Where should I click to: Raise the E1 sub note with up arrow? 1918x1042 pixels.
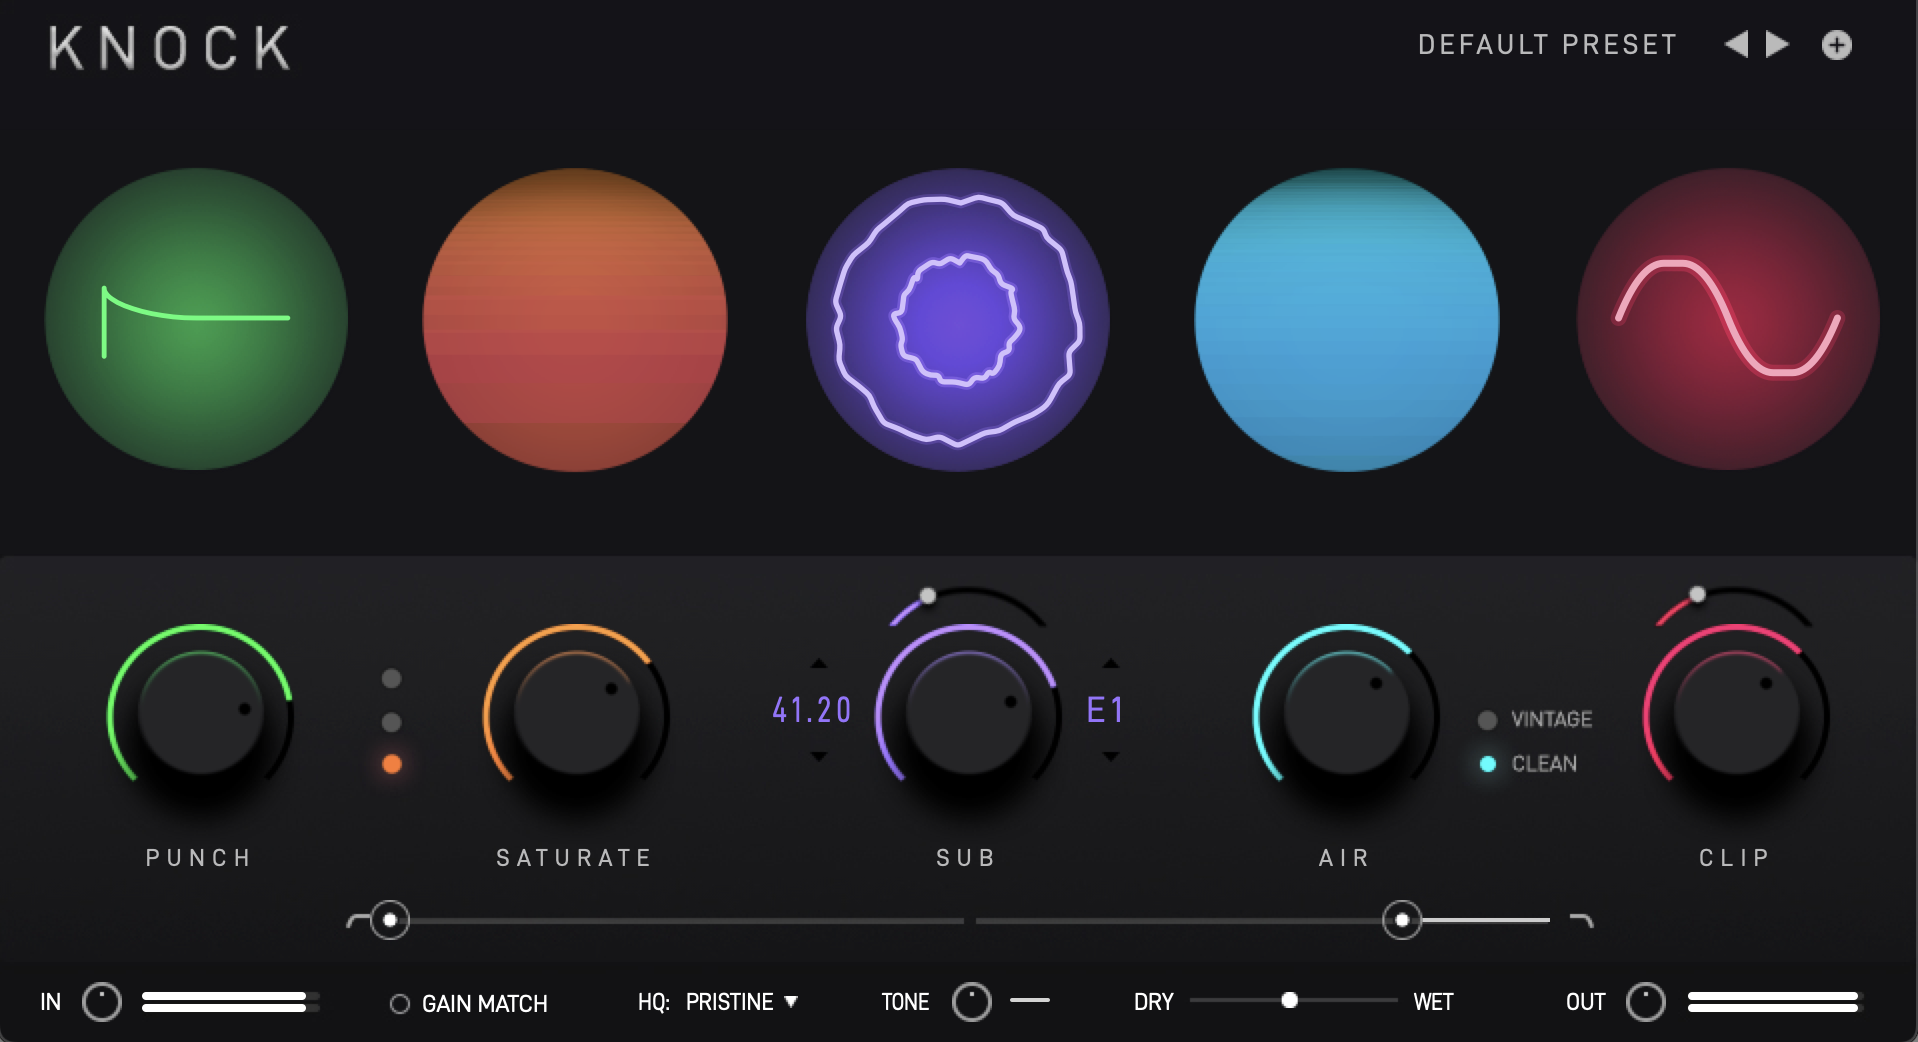tap(1111, 663)
